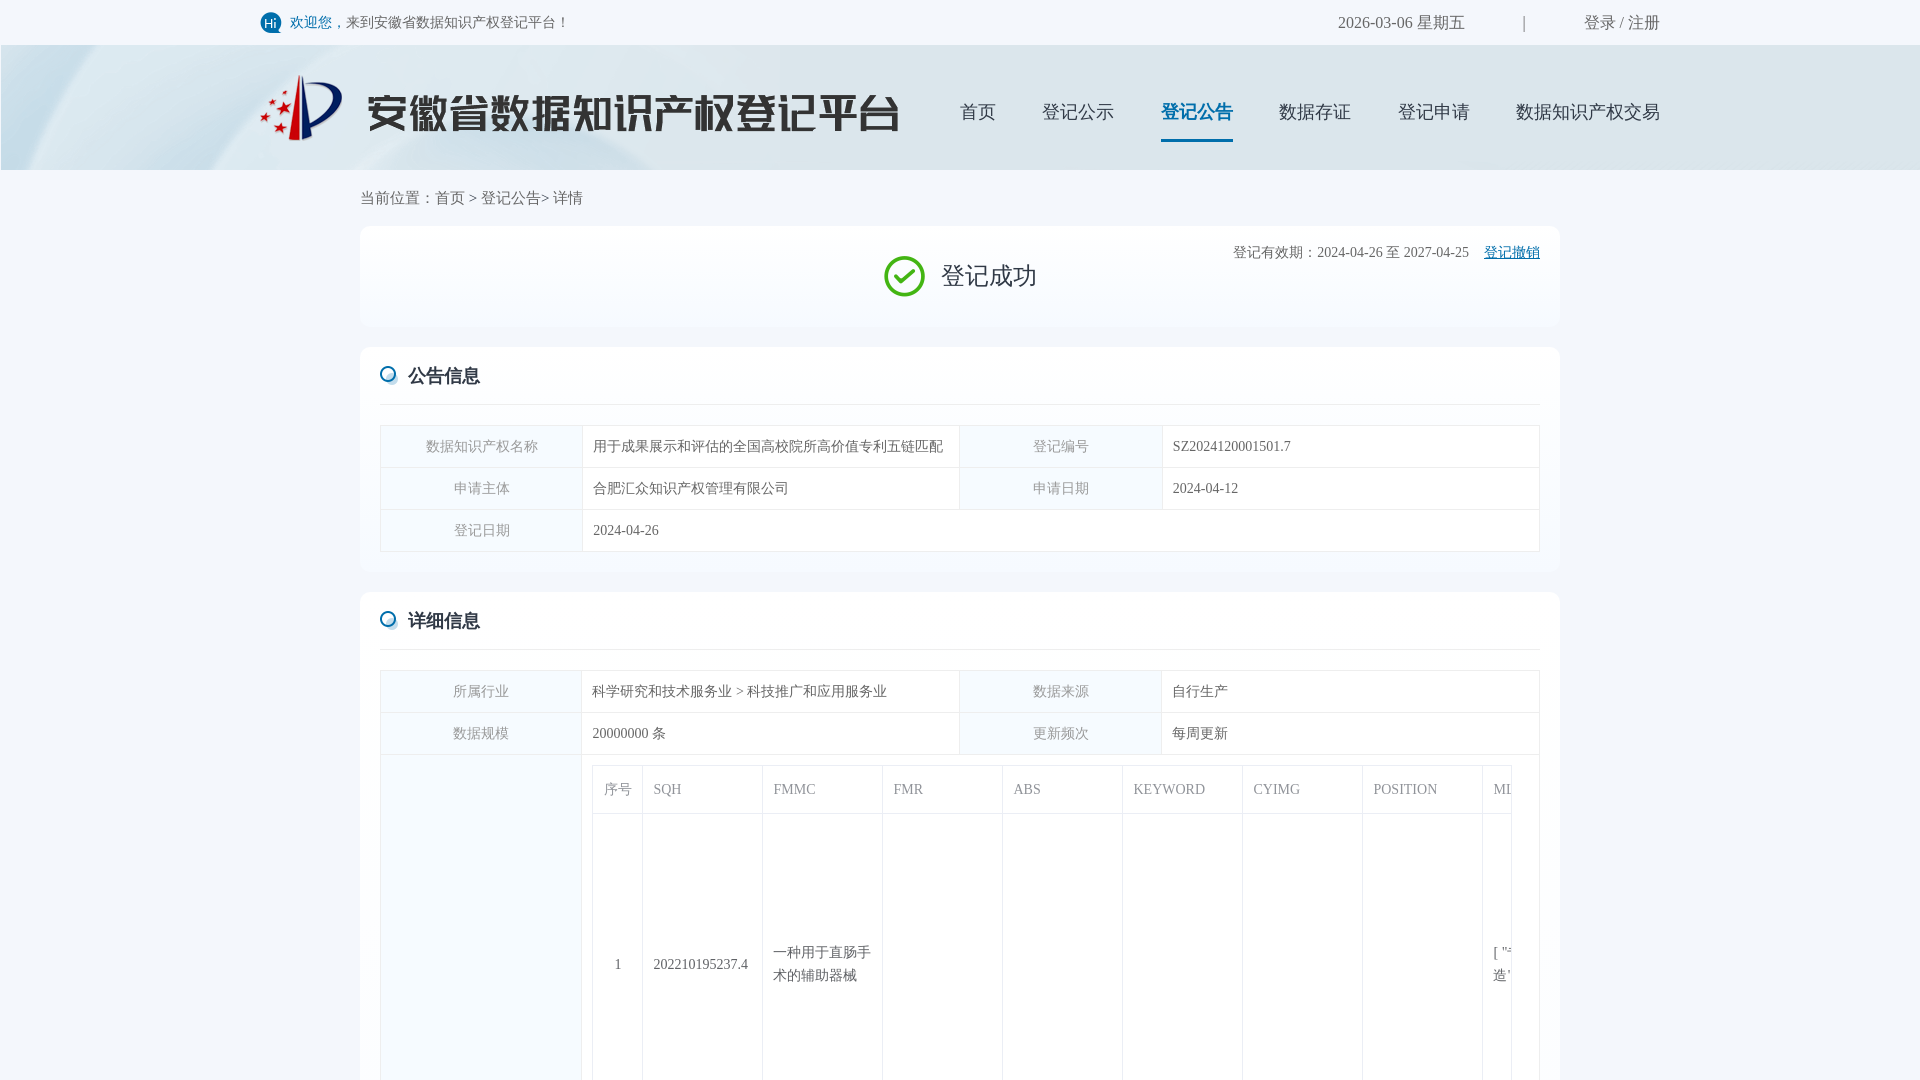Click the platform title 安徽省数据知识产权登记平台
The height and width of the screenshot is (1080, 1920).
point(633,114)
